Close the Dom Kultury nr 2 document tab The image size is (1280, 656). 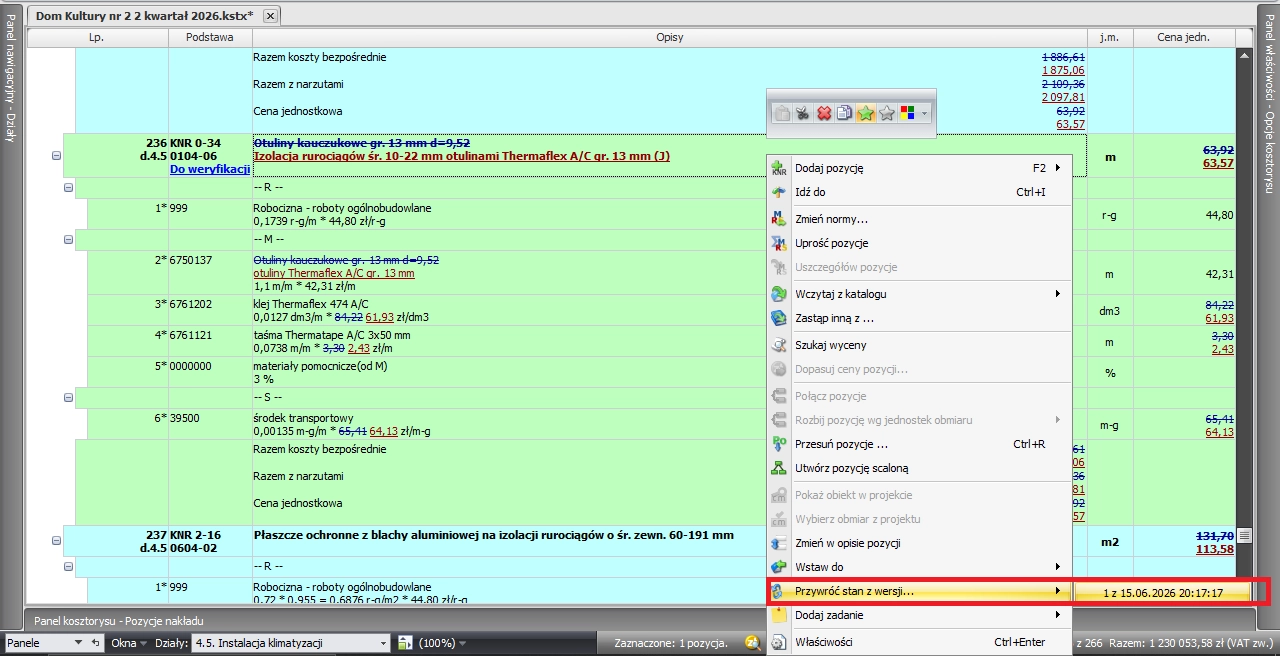[270, 15]
